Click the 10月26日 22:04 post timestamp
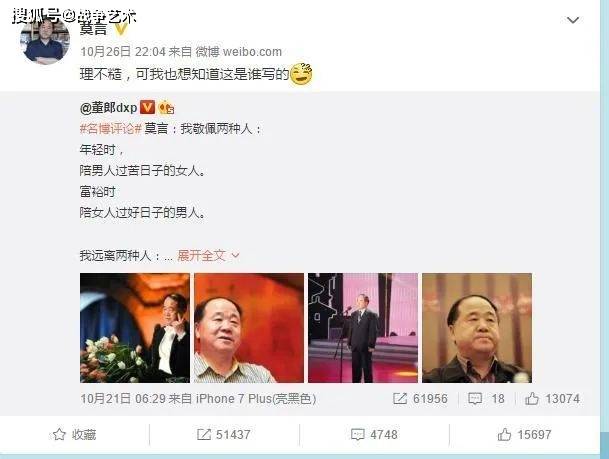 coord(123,52)
